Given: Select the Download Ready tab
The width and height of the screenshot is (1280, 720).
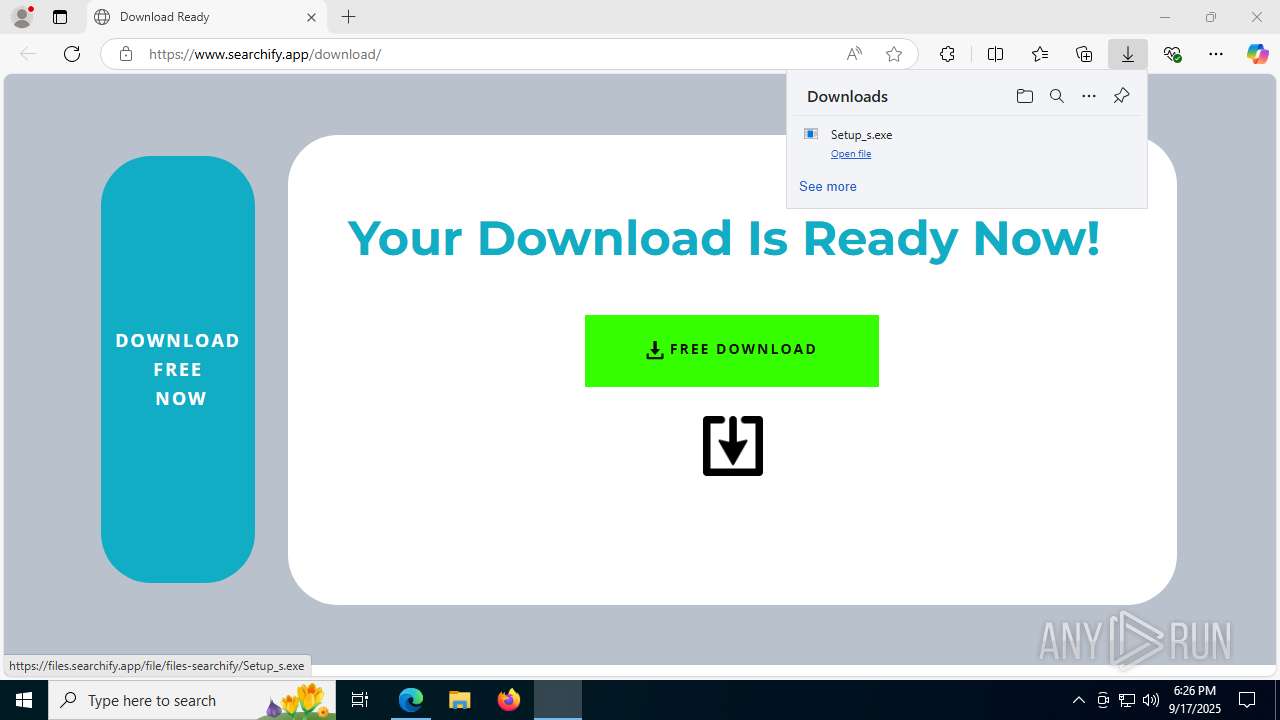Looking at the screenshot, I should click(207, 17).
